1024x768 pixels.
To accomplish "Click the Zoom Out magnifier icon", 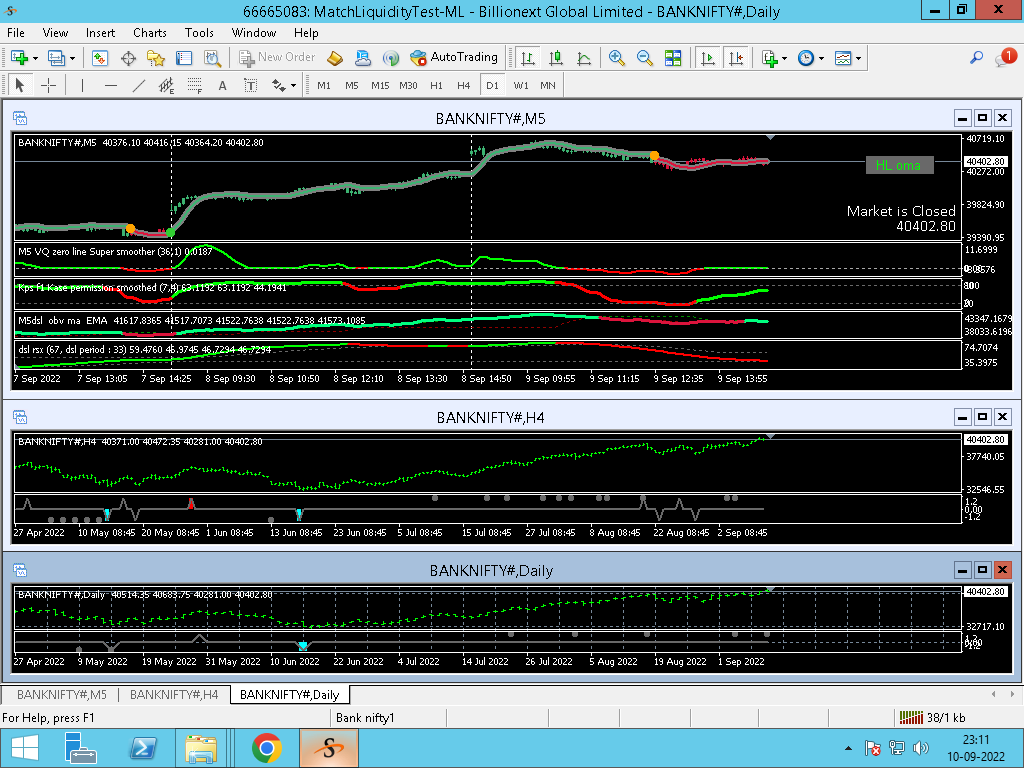I will [x=644, y=58].
